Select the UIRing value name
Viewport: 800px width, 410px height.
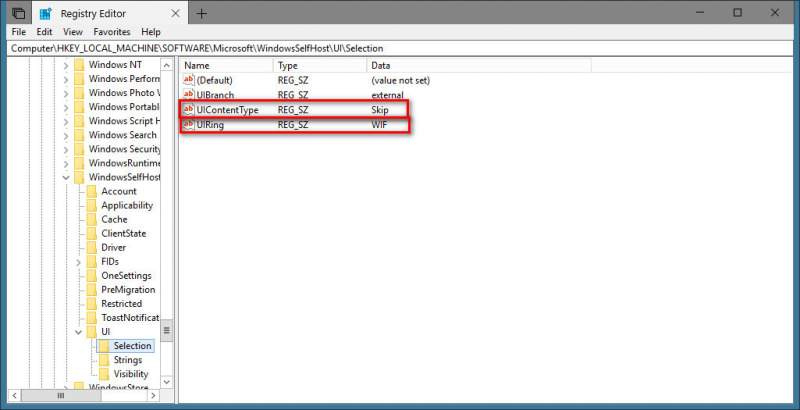[x=210, y=124]
